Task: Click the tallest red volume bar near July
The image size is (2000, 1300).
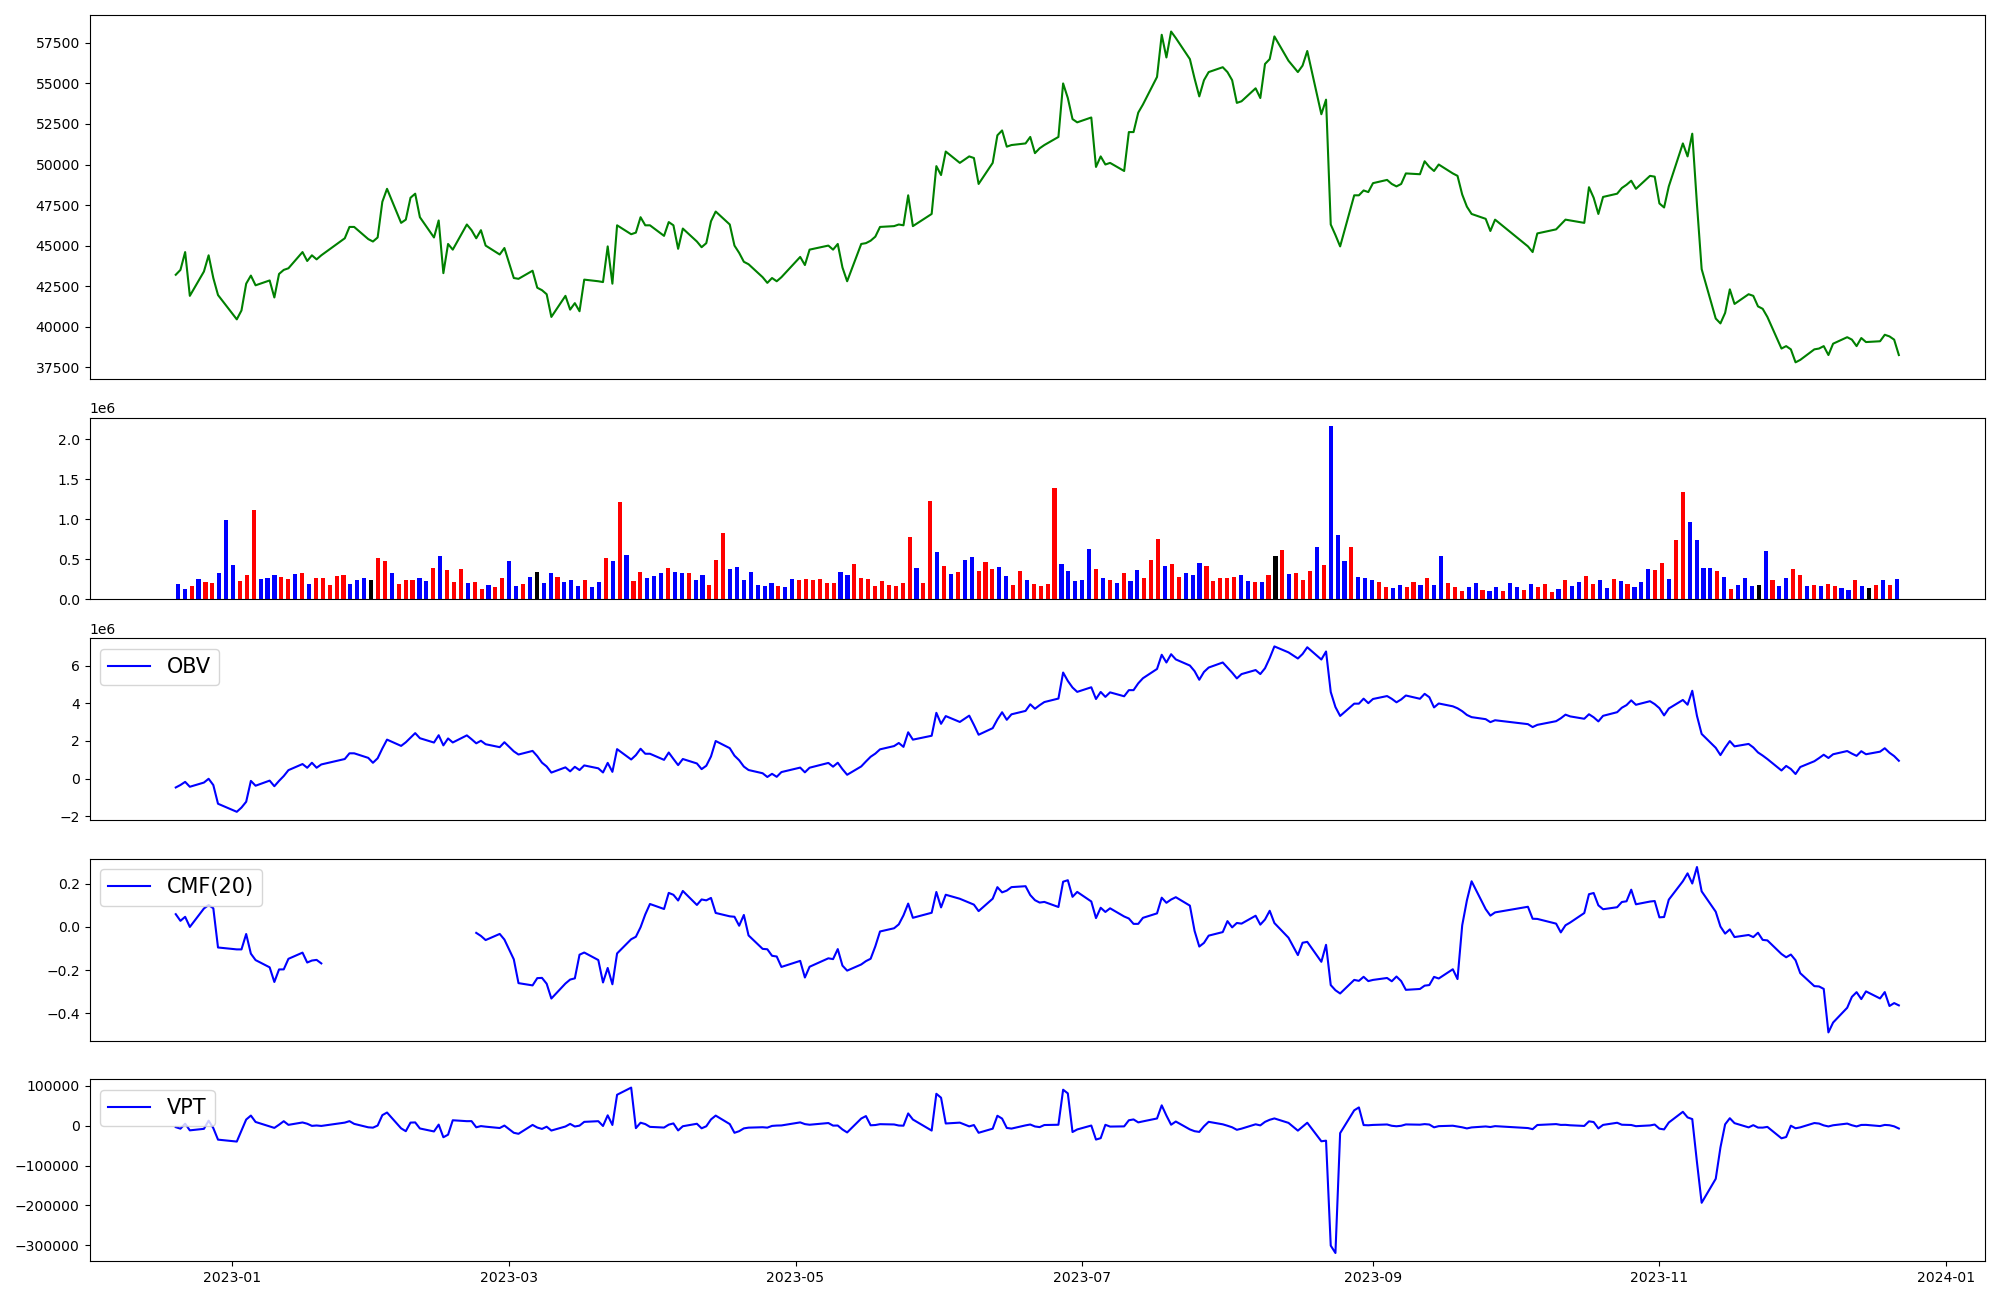Action: click(x=1054, y=543)
